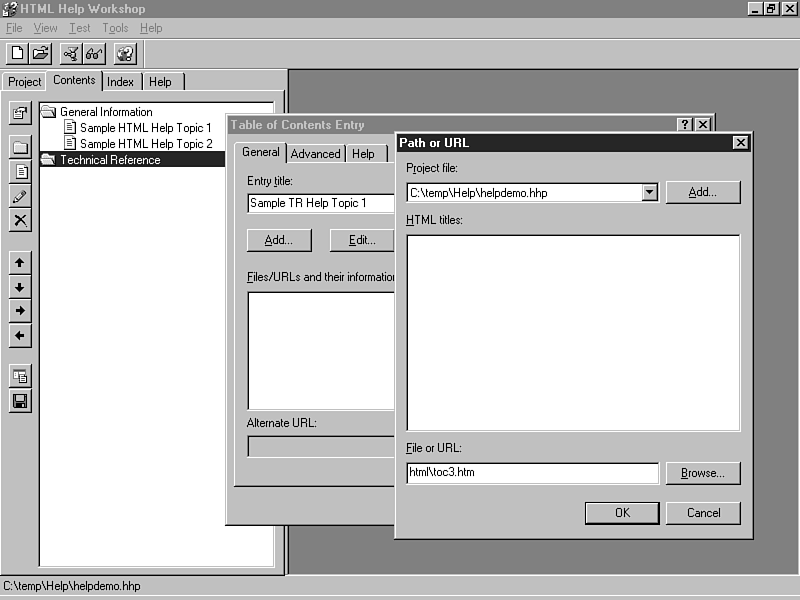The height and width of the screenshot is (600, 800).
Task: Click the Open file toolbar icon
Action: pyautogui.click(x=40, y=54)
